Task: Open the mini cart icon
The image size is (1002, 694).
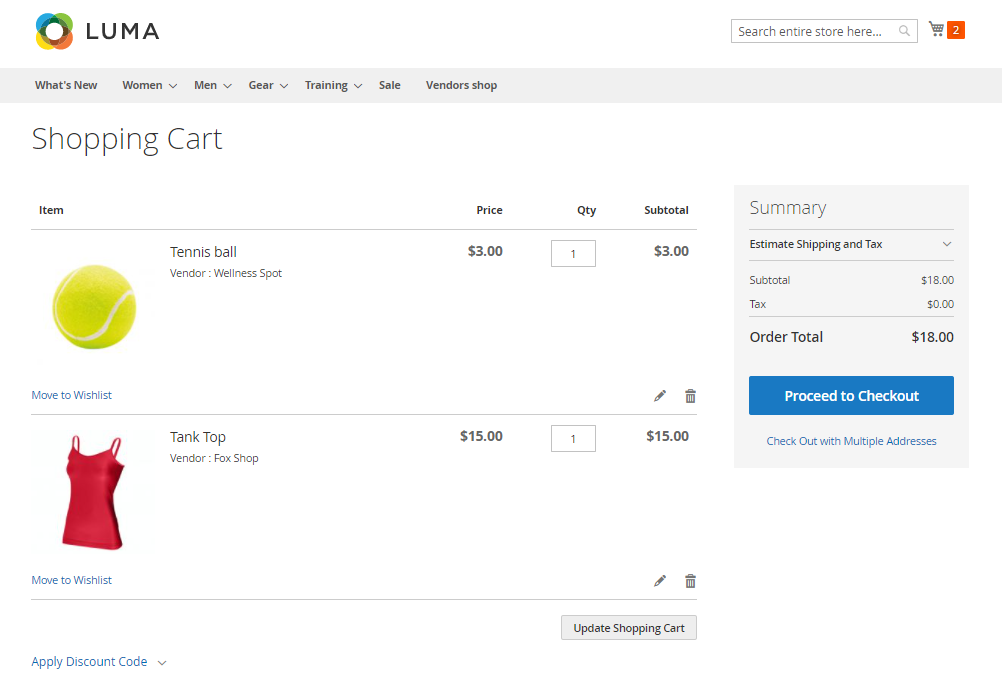Action: [937, 30]
